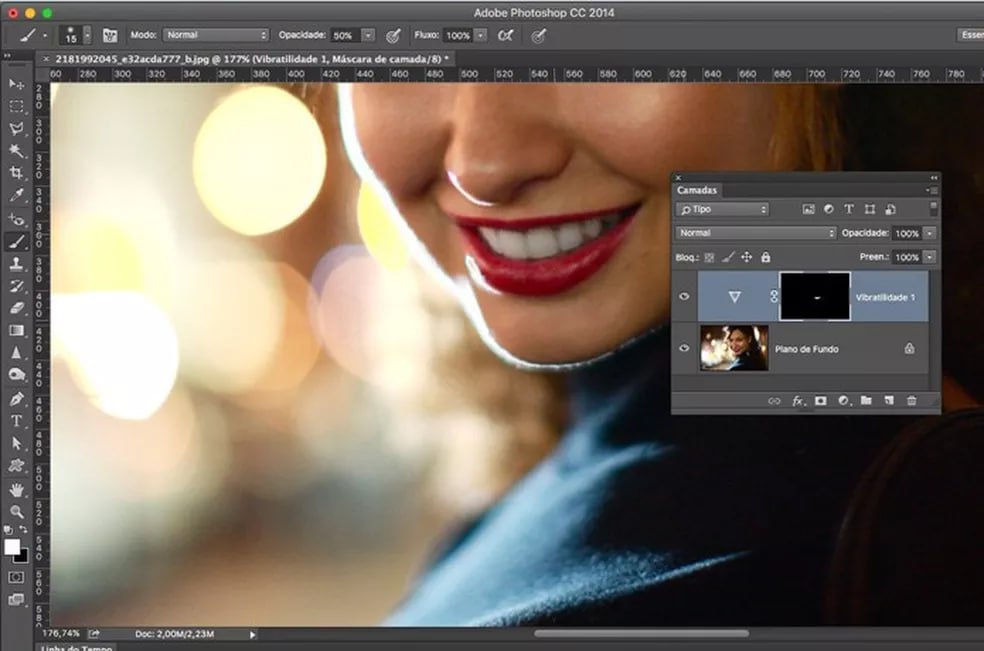Toggle visibility of Plano de Fundo layer

[x=684, y=349]
